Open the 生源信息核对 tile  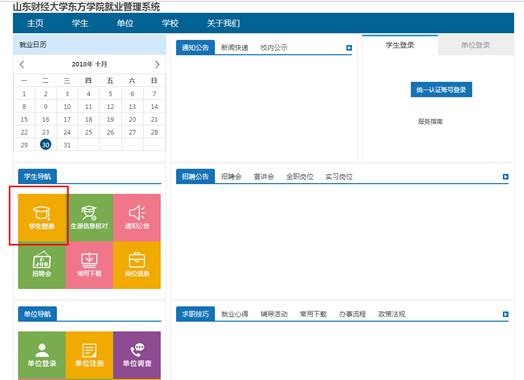coord(90,218)
